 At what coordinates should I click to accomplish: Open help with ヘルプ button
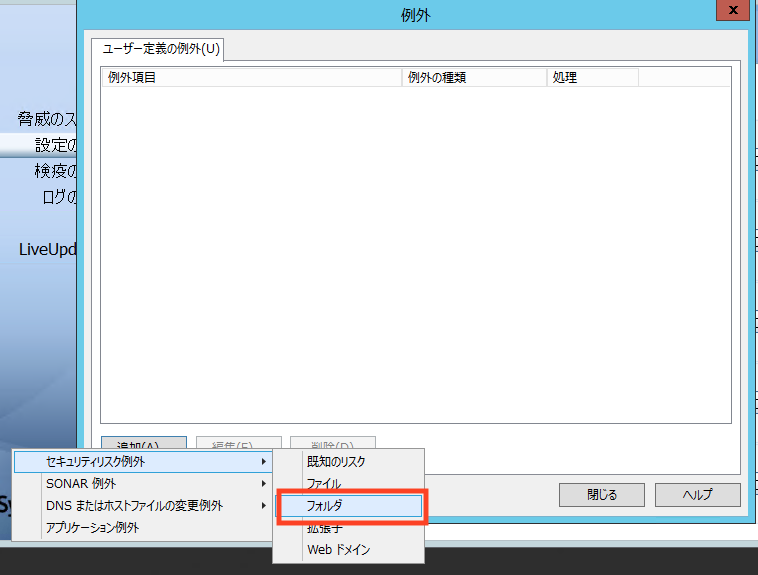(697, 495)
